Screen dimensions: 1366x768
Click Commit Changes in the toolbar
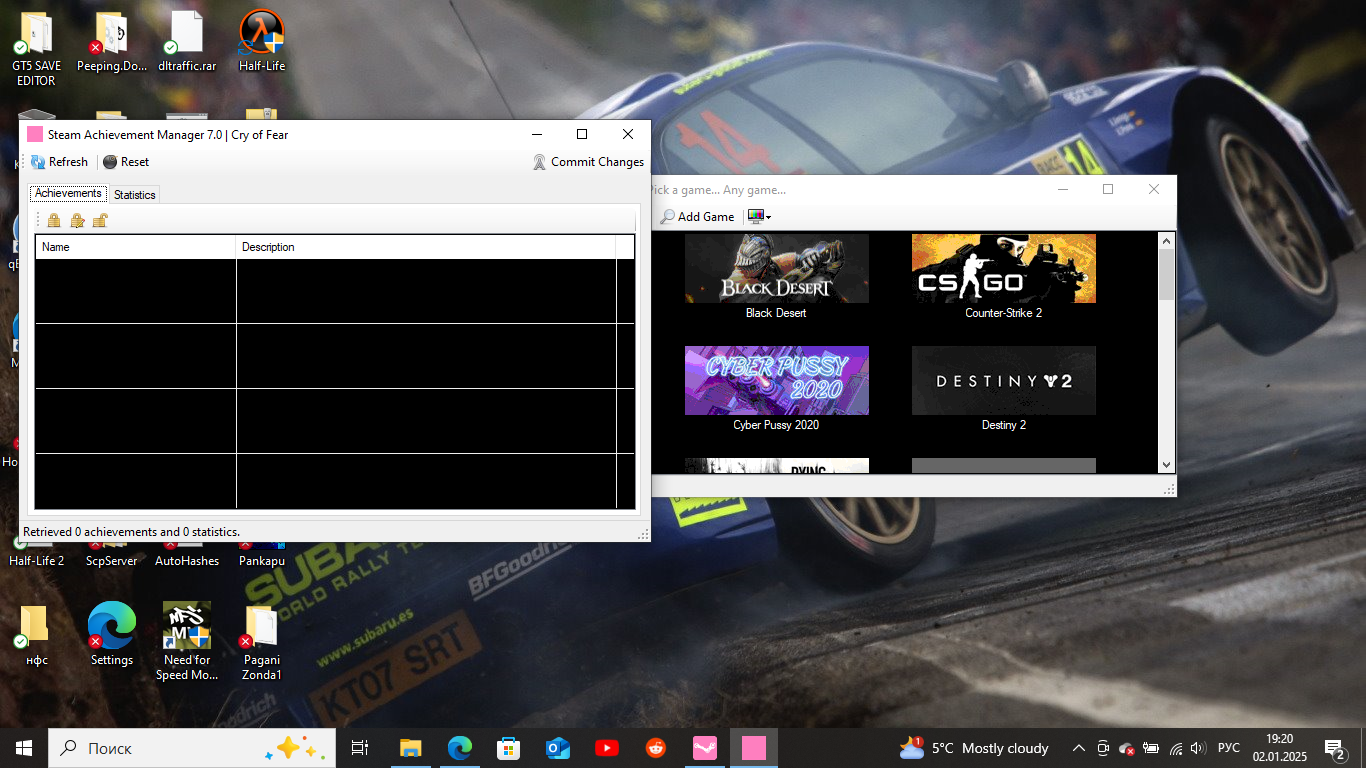tap(588, 162)
